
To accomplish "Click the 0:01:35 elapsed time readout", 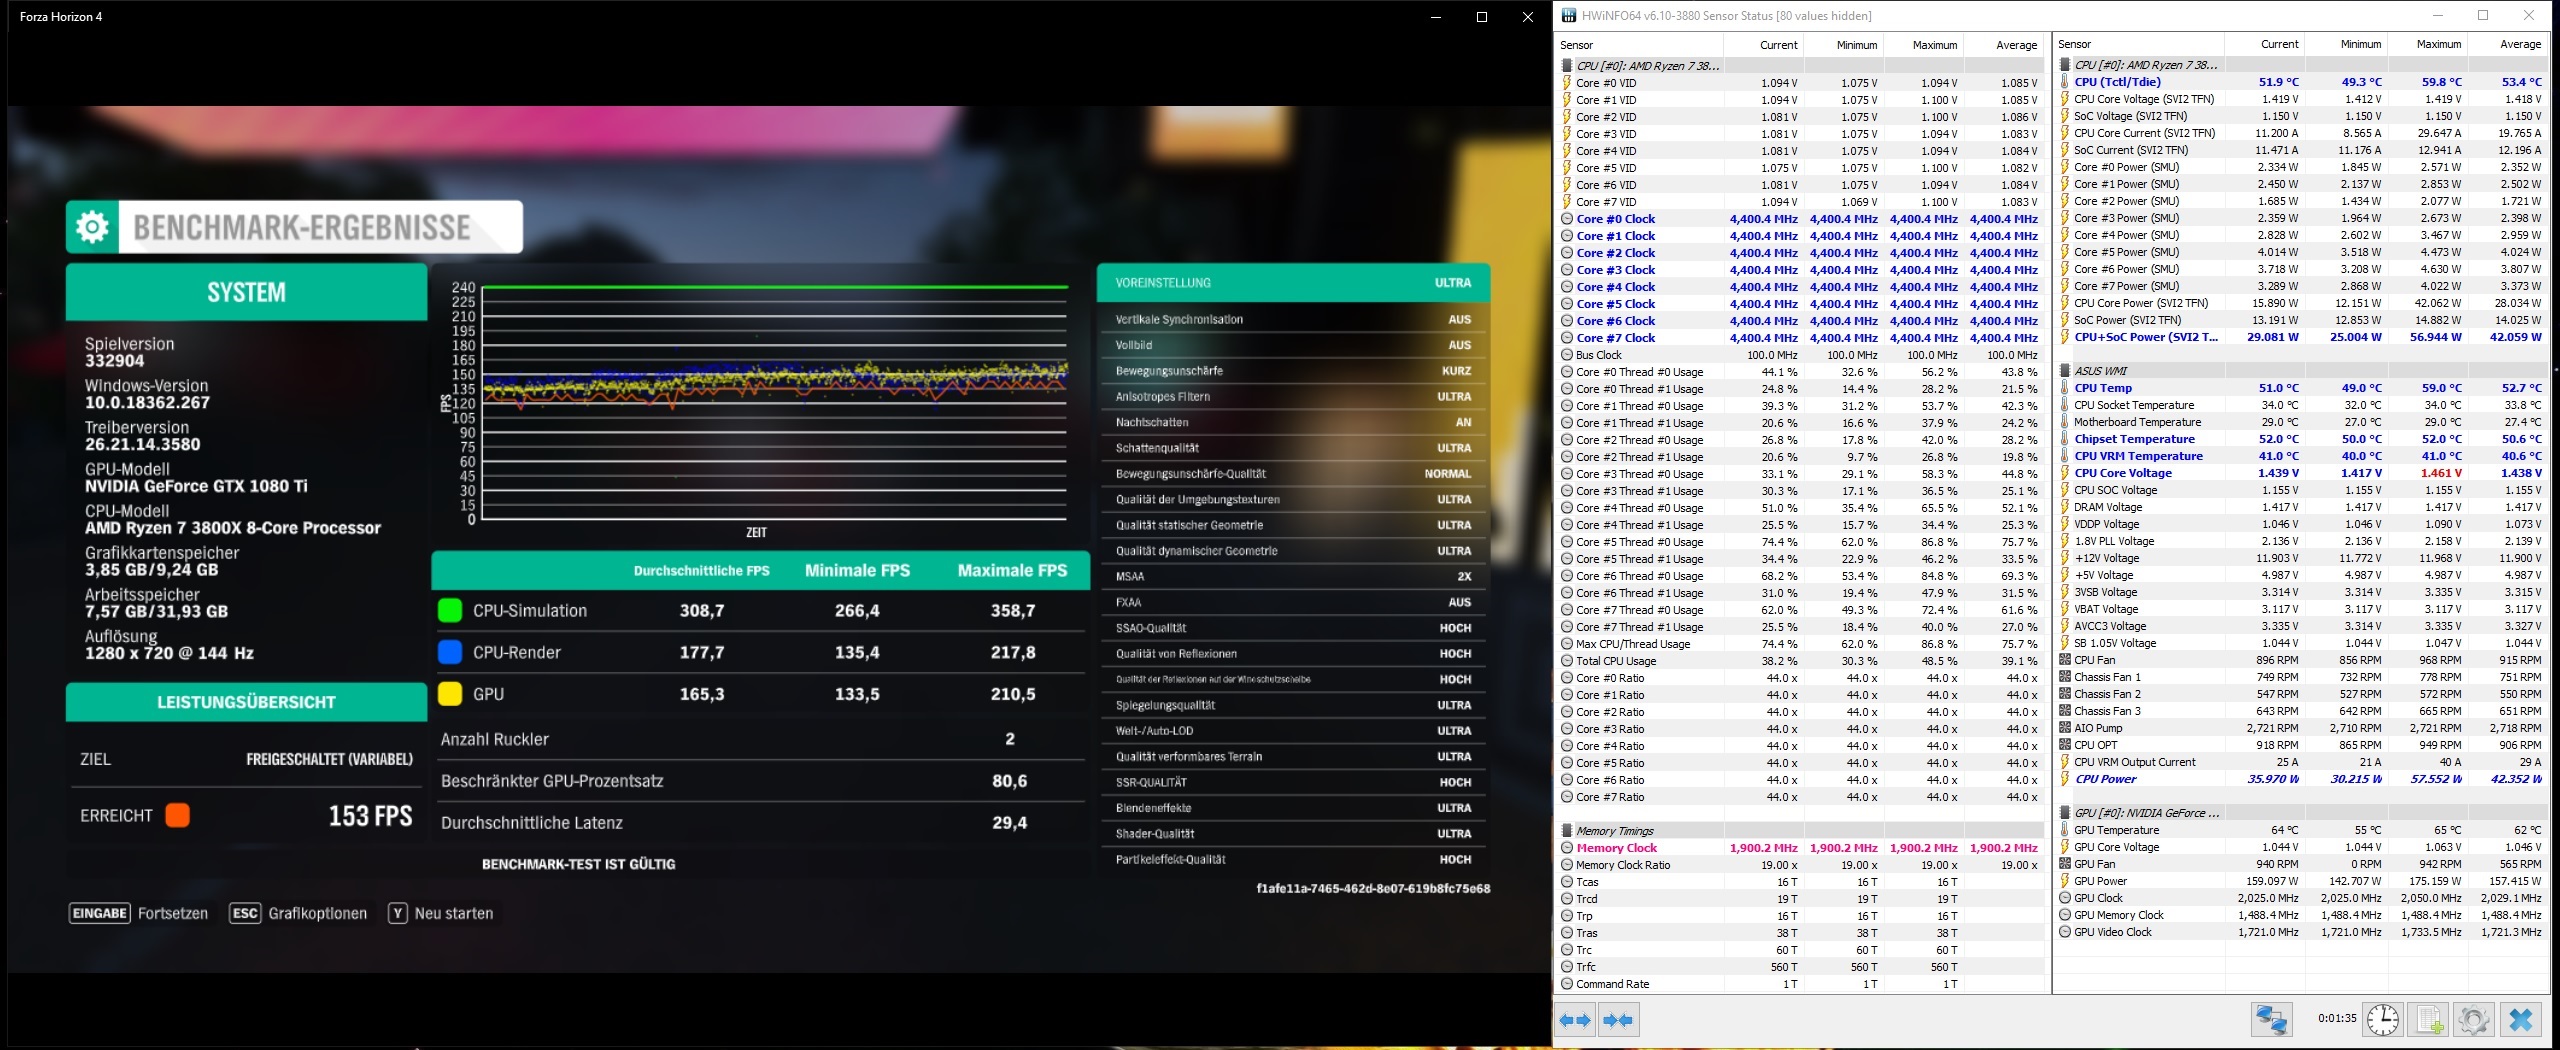I will (2337, 1019).
